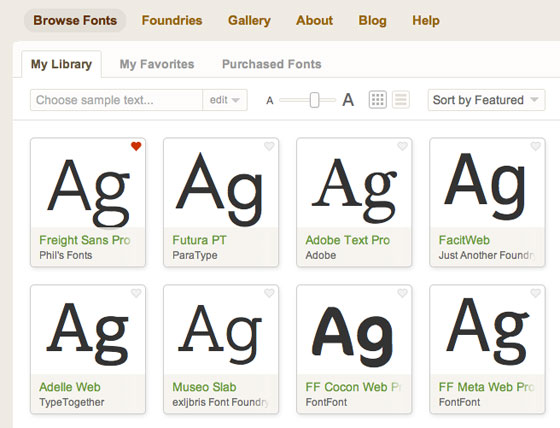Viewport: 560px width, 428px height.
Task: Click the TypeTogether foundry name
Action: pyautogui.click(x=72, y=402)
